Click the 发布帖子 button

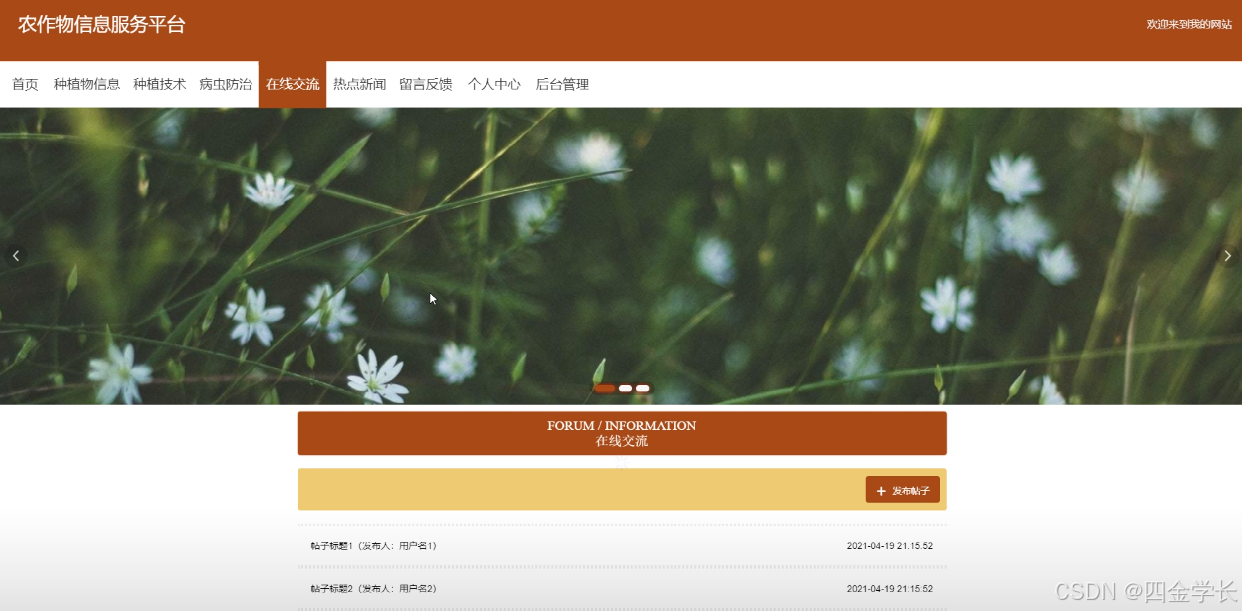(902, 490)
